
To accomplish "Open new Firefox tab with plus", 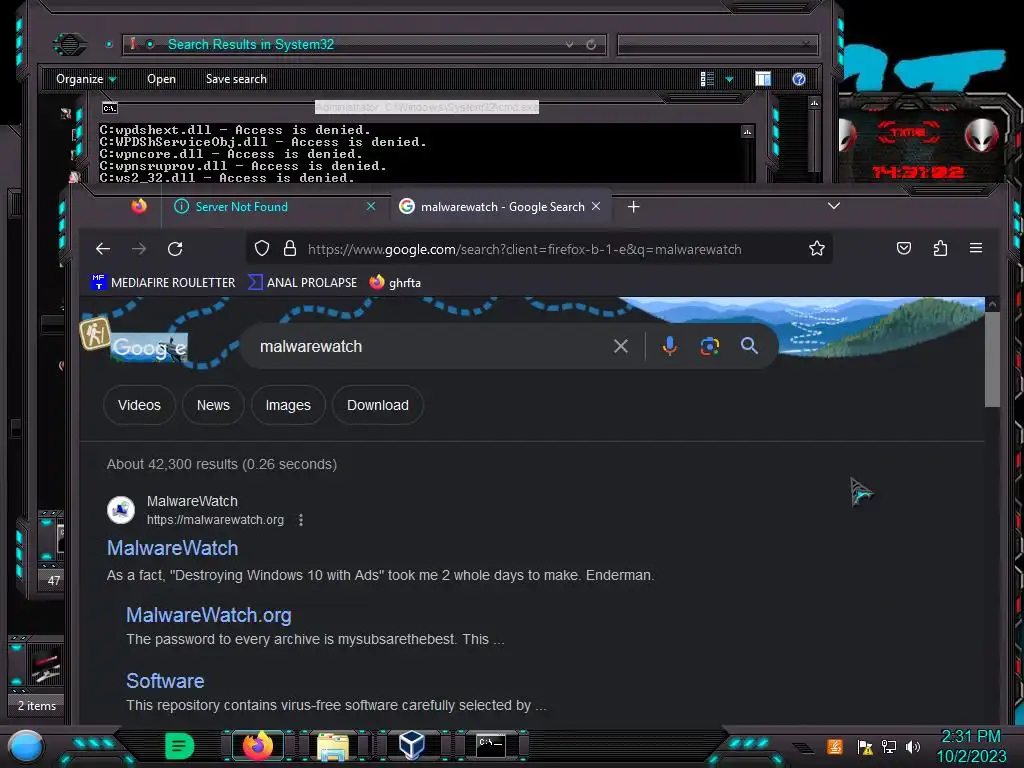I will point(633,207).
